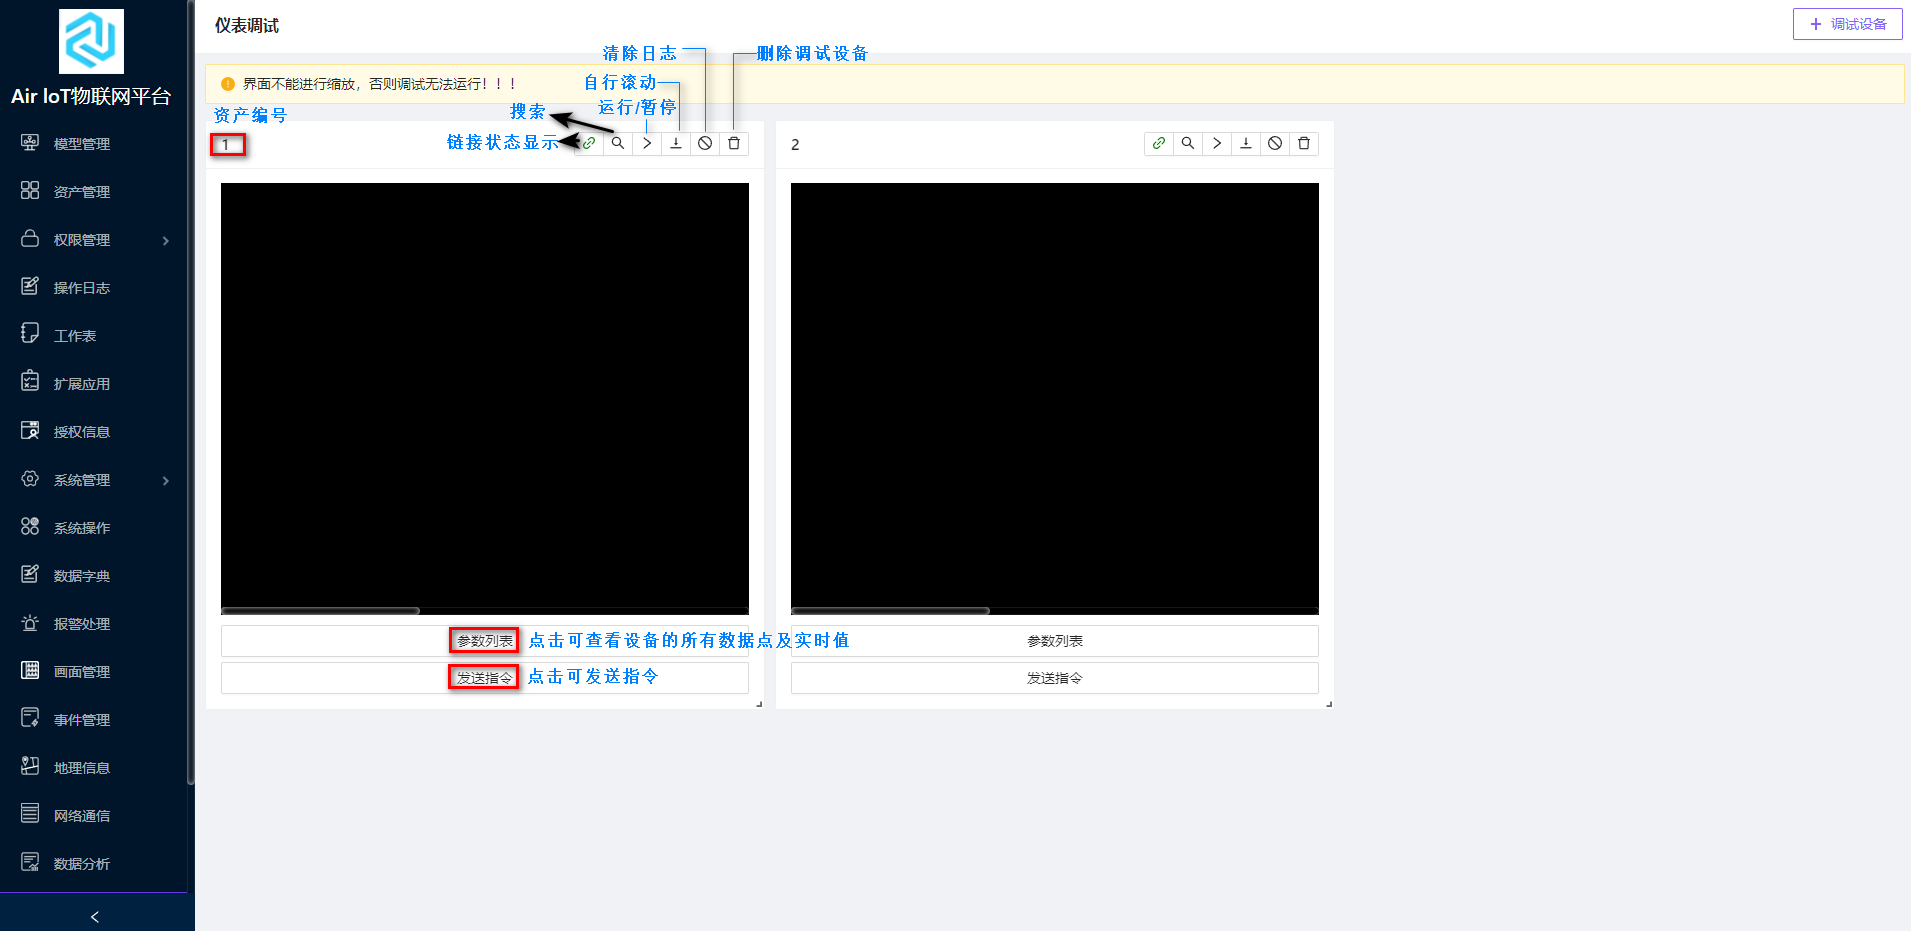
Task: Open search icon on device 2 panel
Action: 1187,143
